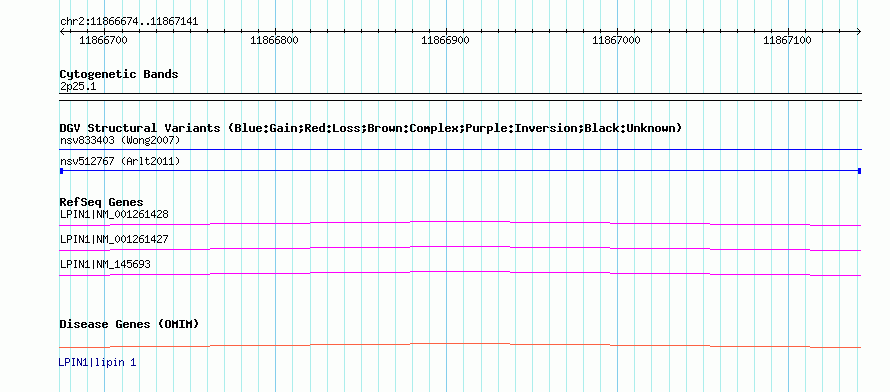Viewport: 890px width, 392px height.
Task: Click the 2p25.1 cytogenetic band bar
Action: click(460, 97)
